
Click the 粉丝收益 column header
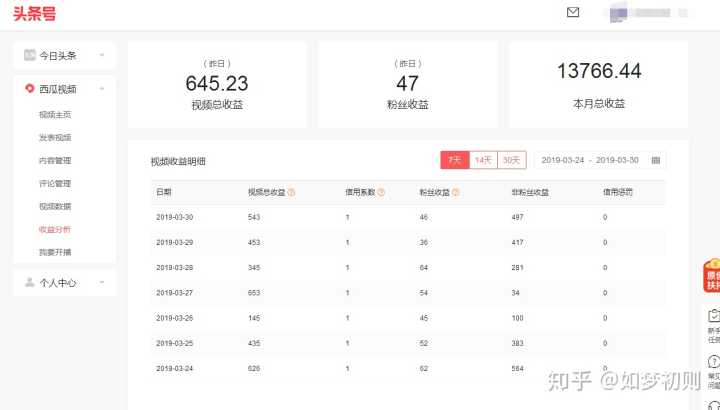click(x=434, y=192)
